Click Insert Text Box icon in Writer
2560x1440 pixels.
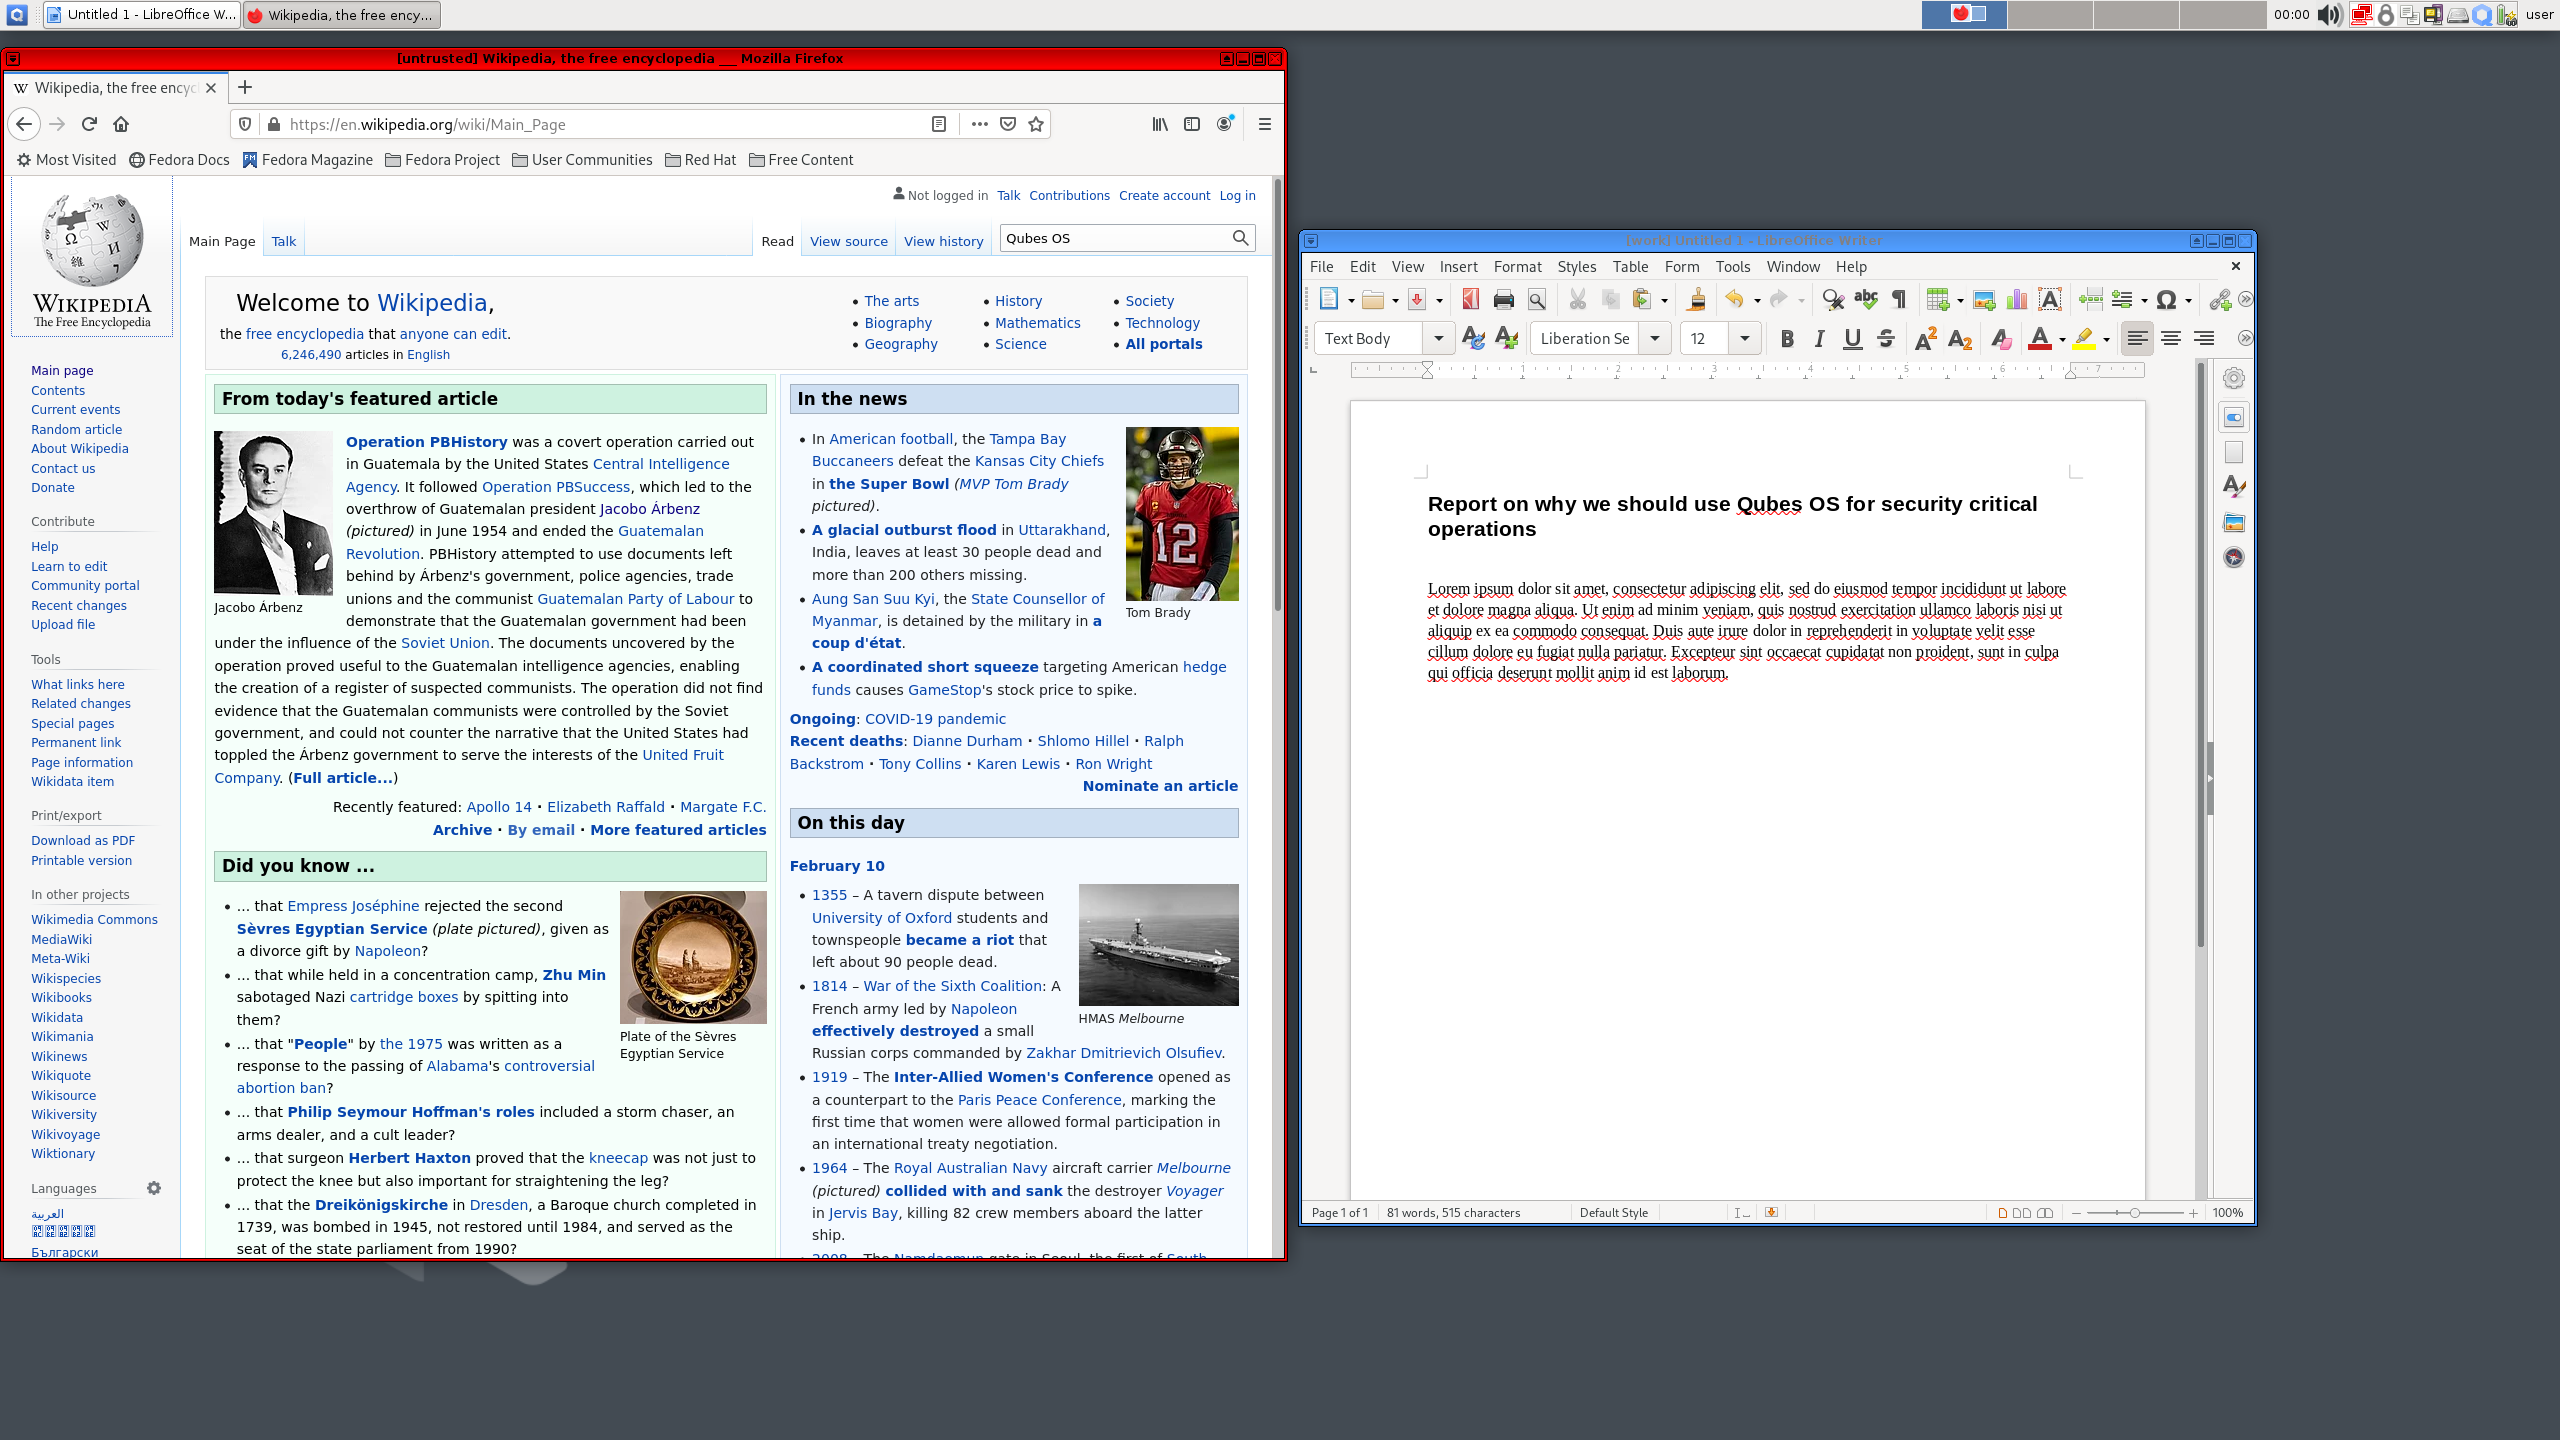pyautogui.click(x=2050, y=299)
